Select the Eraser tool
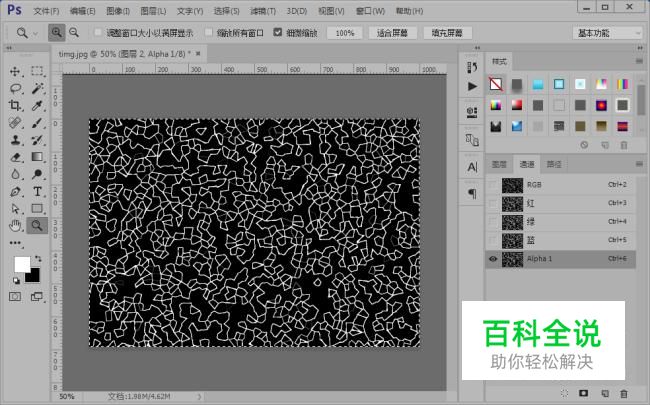 tap(16, 157)
